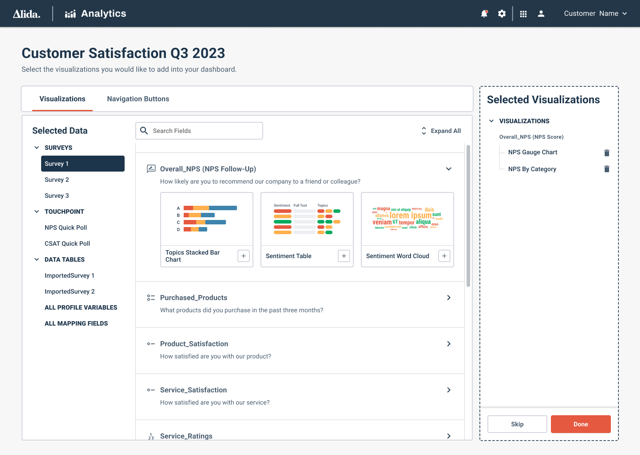Open the settings gear icon
Viewport: 640px width, 455px height.
click(x=502, y=14)
